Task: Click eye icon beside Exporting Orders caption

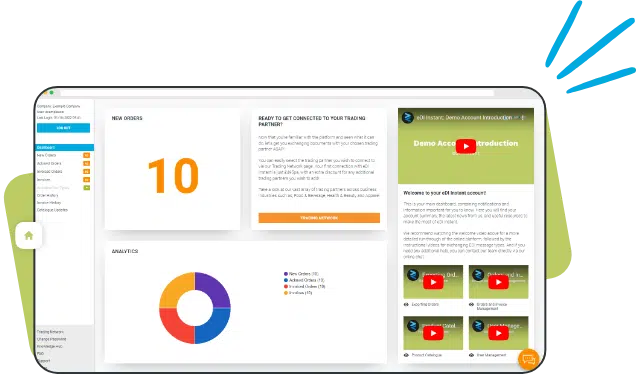Action: point(406,304)
